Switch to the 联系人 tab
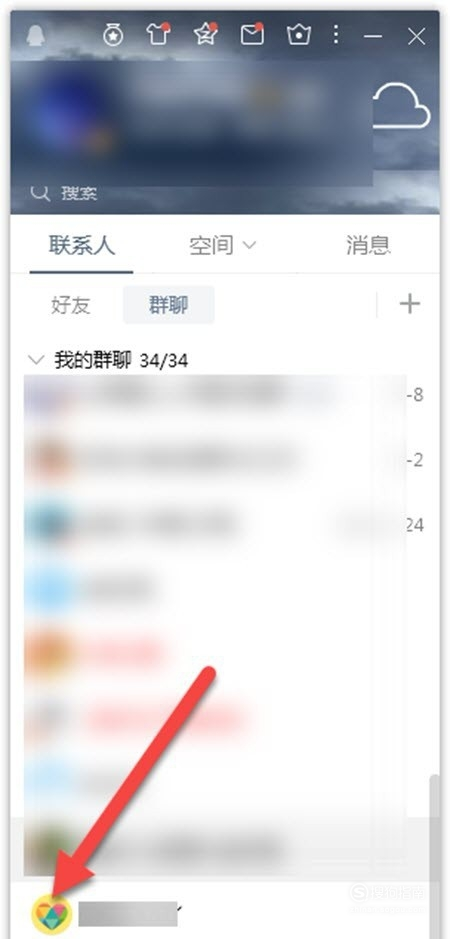 [x=81, y=246]
